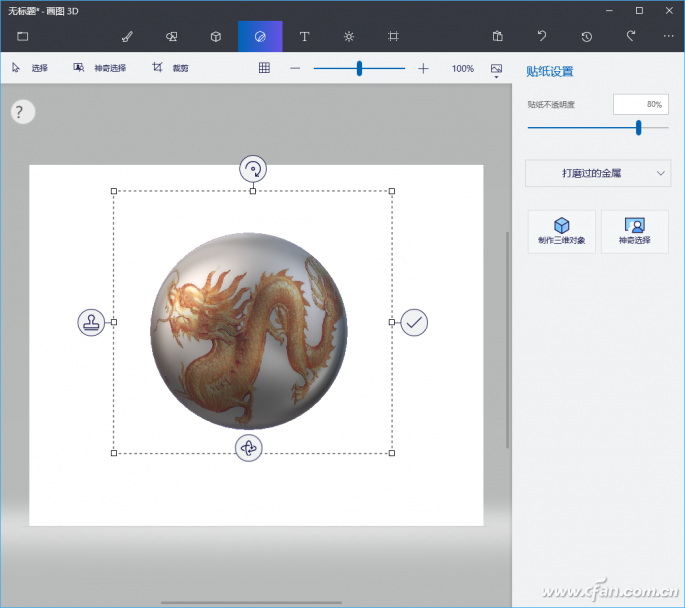This screenshot has width=685, height=608.
Task: Select the Stickers tab
Action: (260, 36)
